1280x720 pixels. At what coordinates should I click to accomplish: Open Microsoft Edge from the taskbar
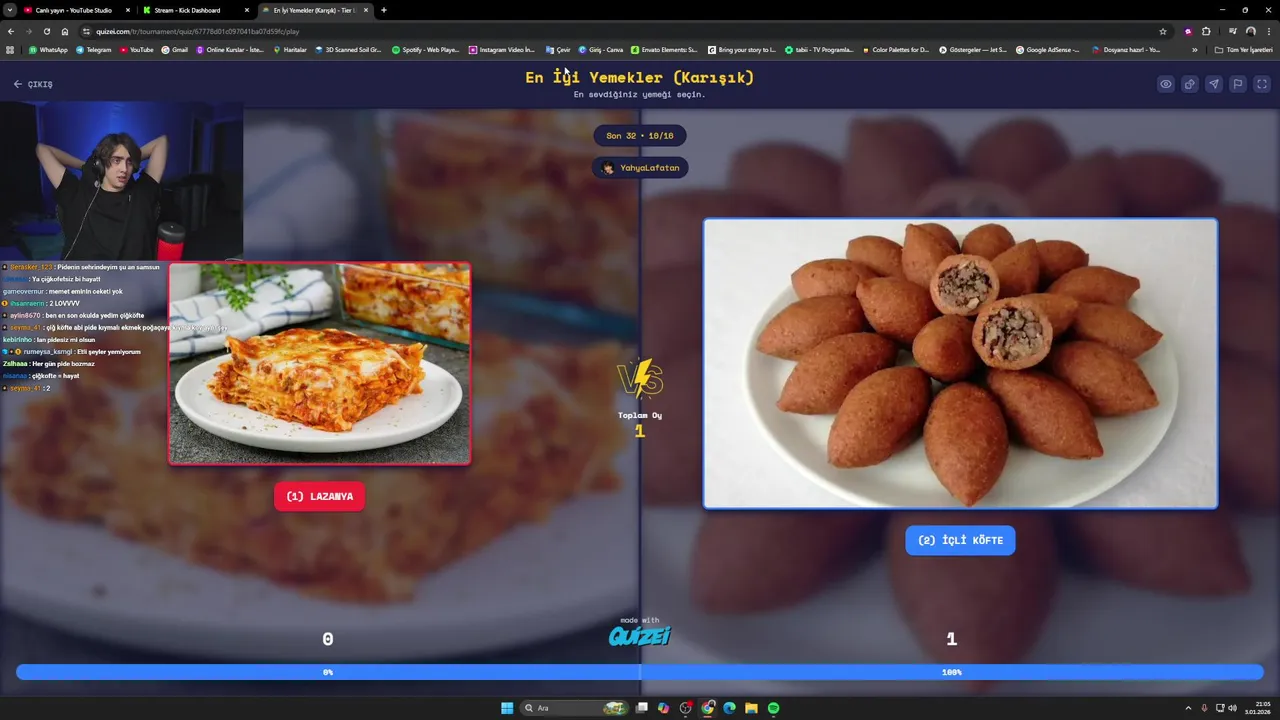pos(730,708)
